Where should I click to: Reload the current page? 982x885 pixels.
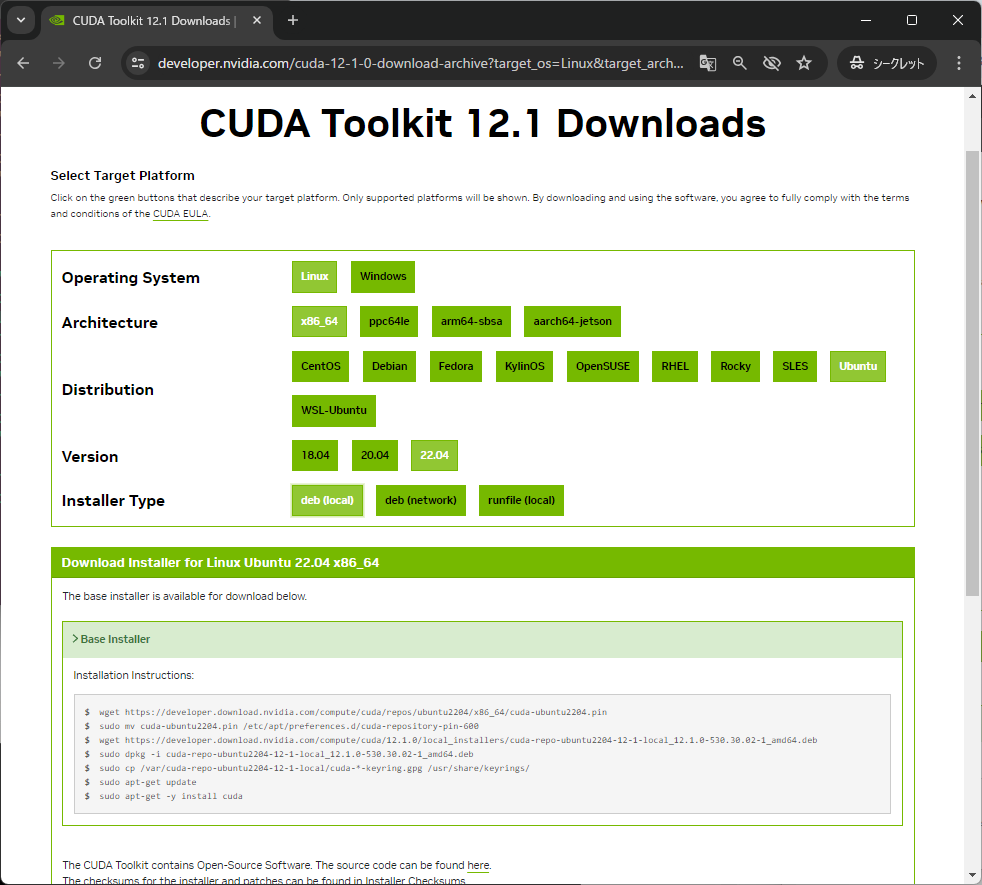(x=95, y=62)
